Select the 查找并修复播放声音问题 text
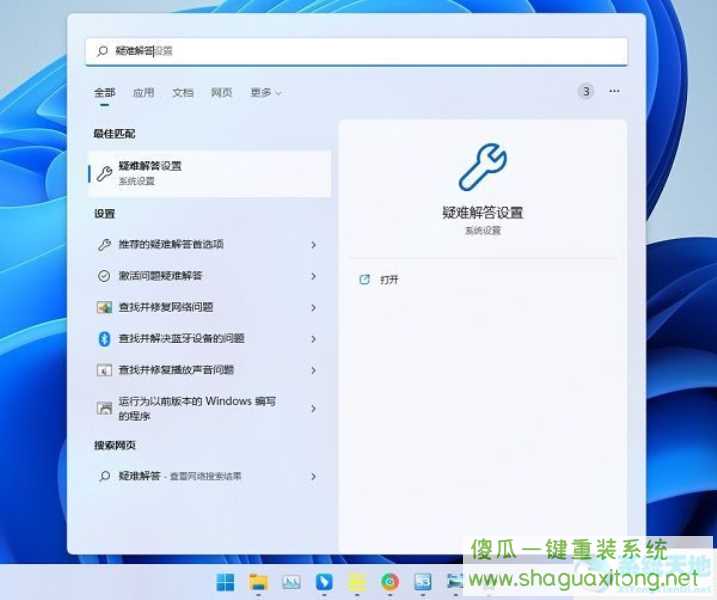Screen dimensions: 717x600 pyautogui.click(x=177, y=370)
